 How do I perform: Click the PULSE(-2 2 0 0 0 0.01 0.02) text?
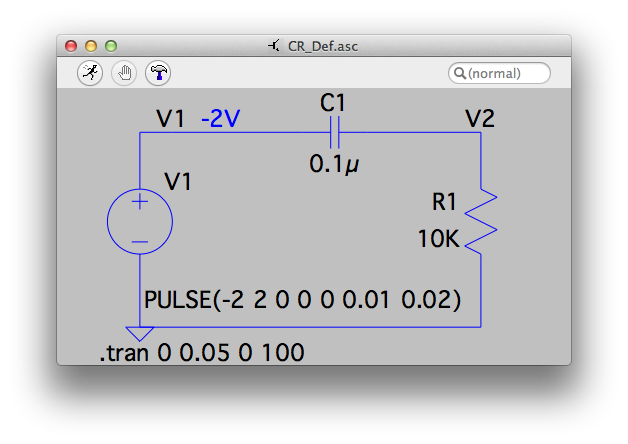pyautogui.click(x=302, y=300)
